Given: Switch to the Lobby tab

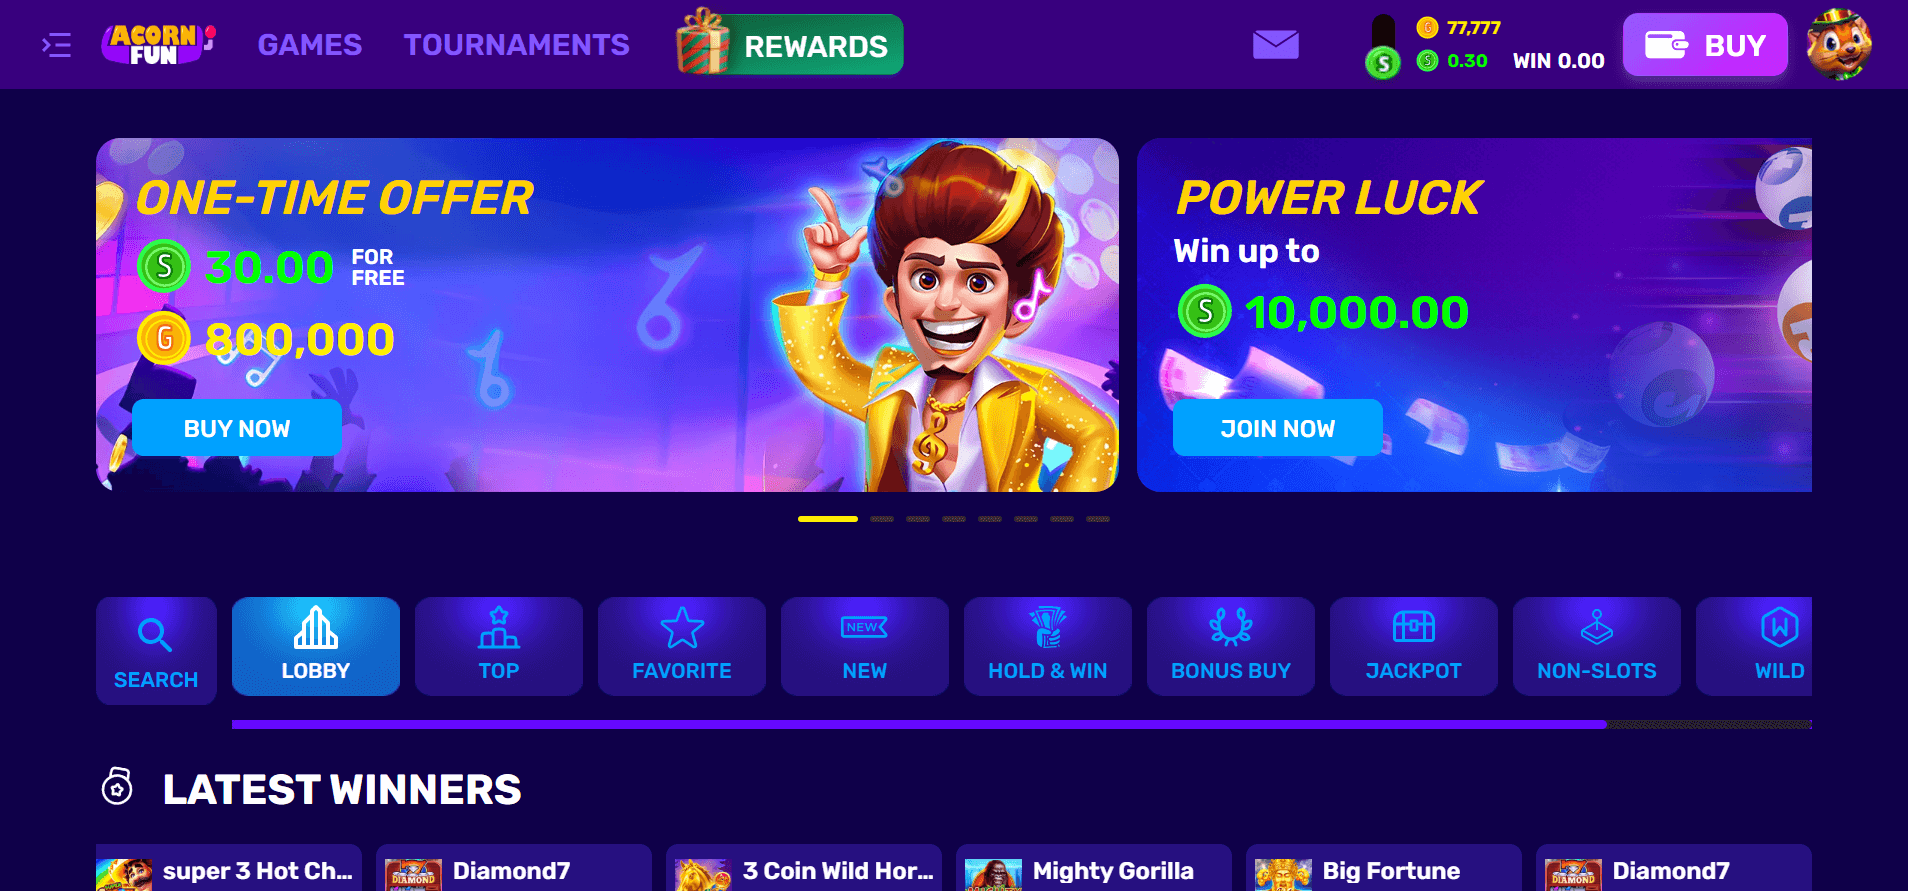Looking at the screenshot, I should tap(316, 646).
